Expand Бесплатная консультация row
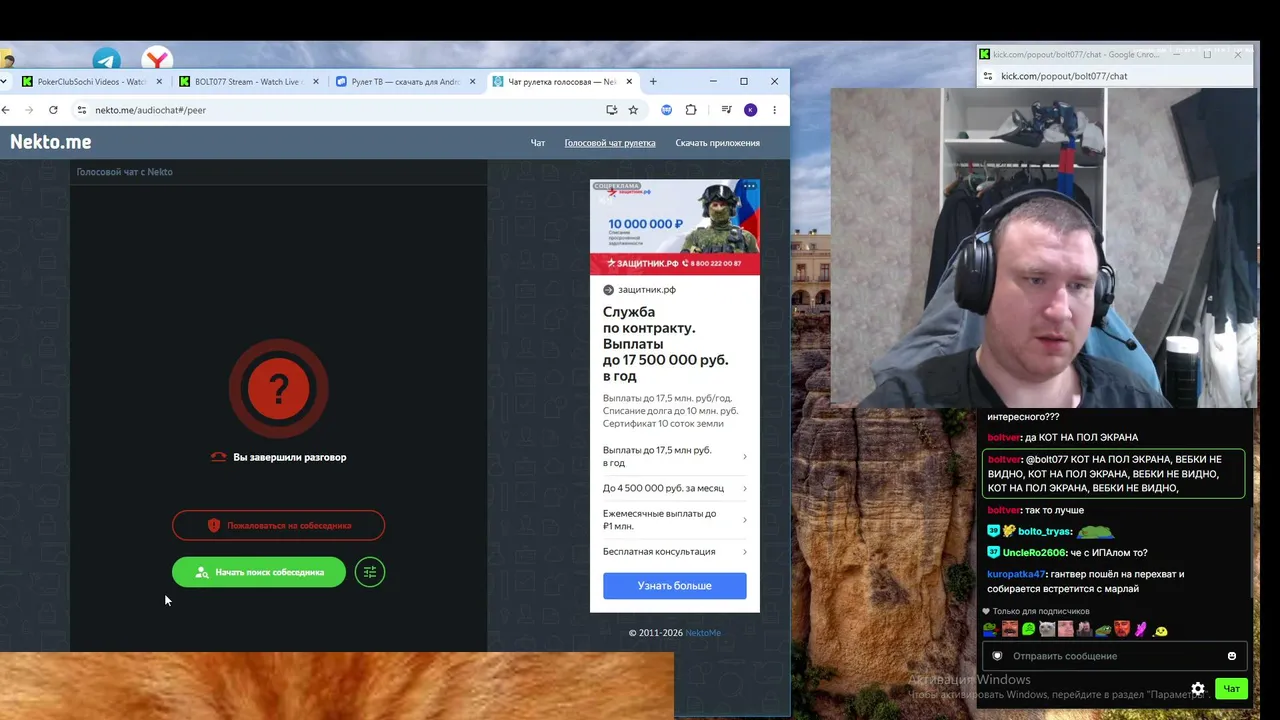 (675, 552)
